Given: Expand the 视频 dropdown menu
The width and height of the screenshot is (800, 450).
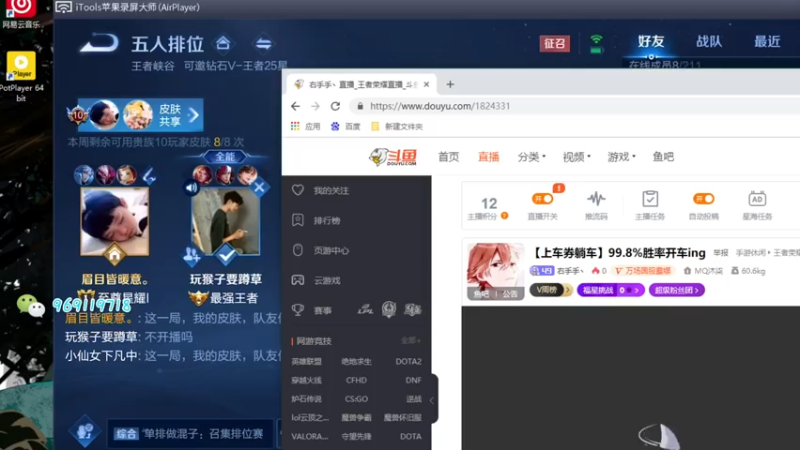Looking at the screenshot, I should click(577, 157).
